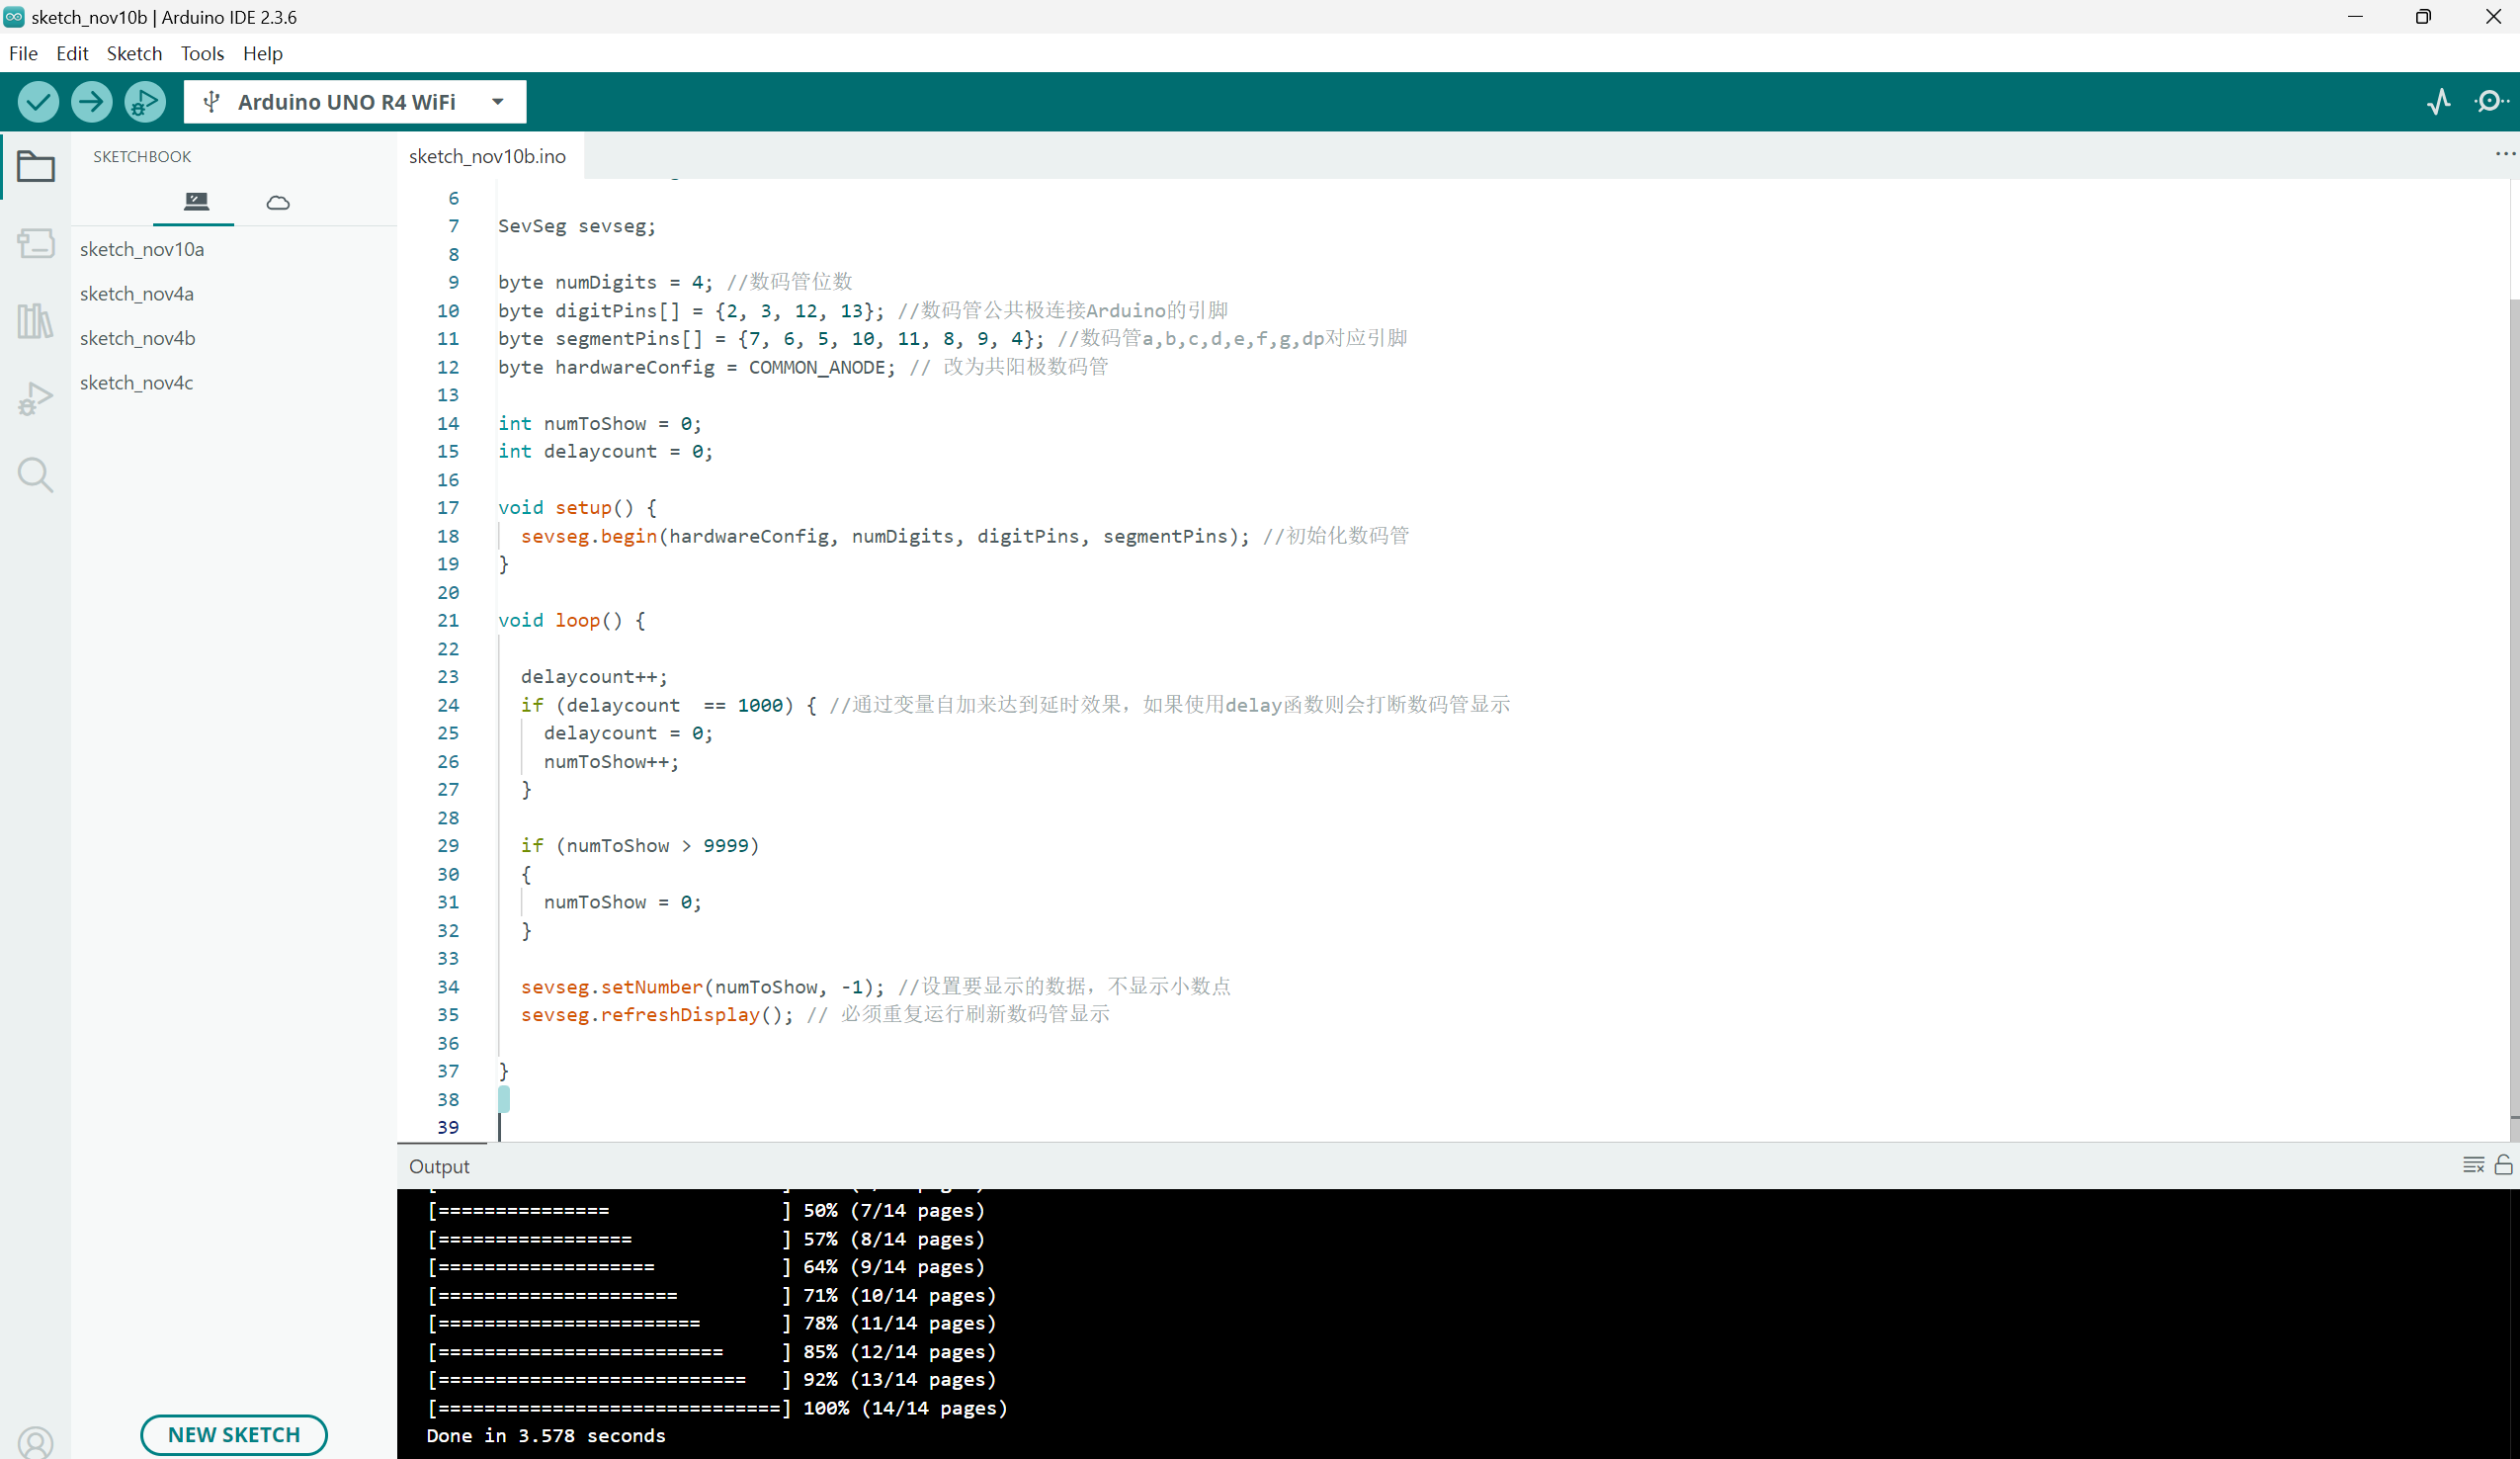The image size is (2520, 1459).
Task: Open the Serial Plotter
Action: [2438, 102]
